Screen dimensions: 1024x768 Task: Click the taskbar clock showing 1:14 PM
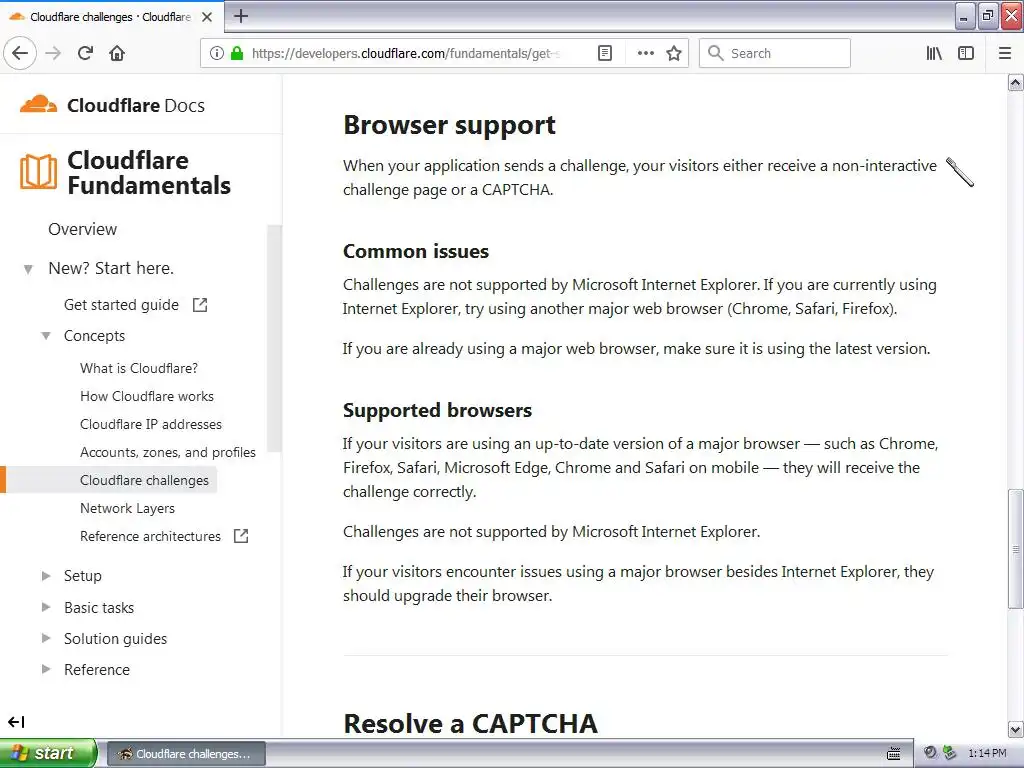pos(987,754)
